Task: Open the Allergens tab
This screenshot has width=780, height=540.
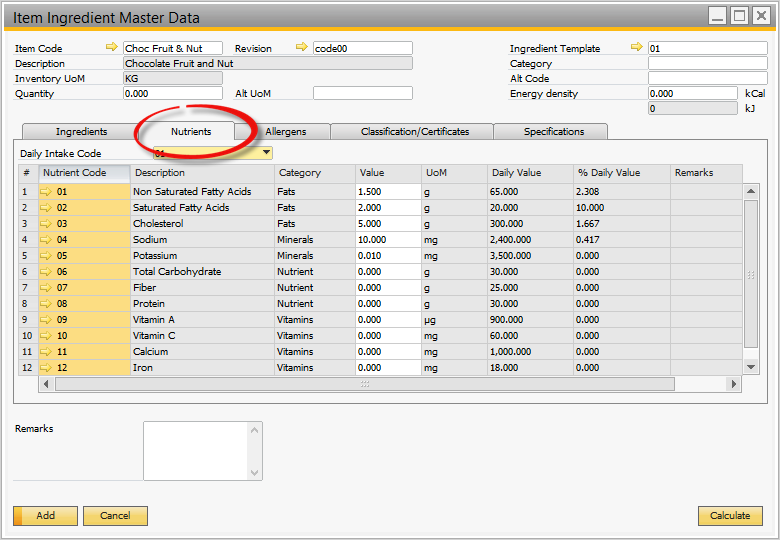Action: pos(286,132)
